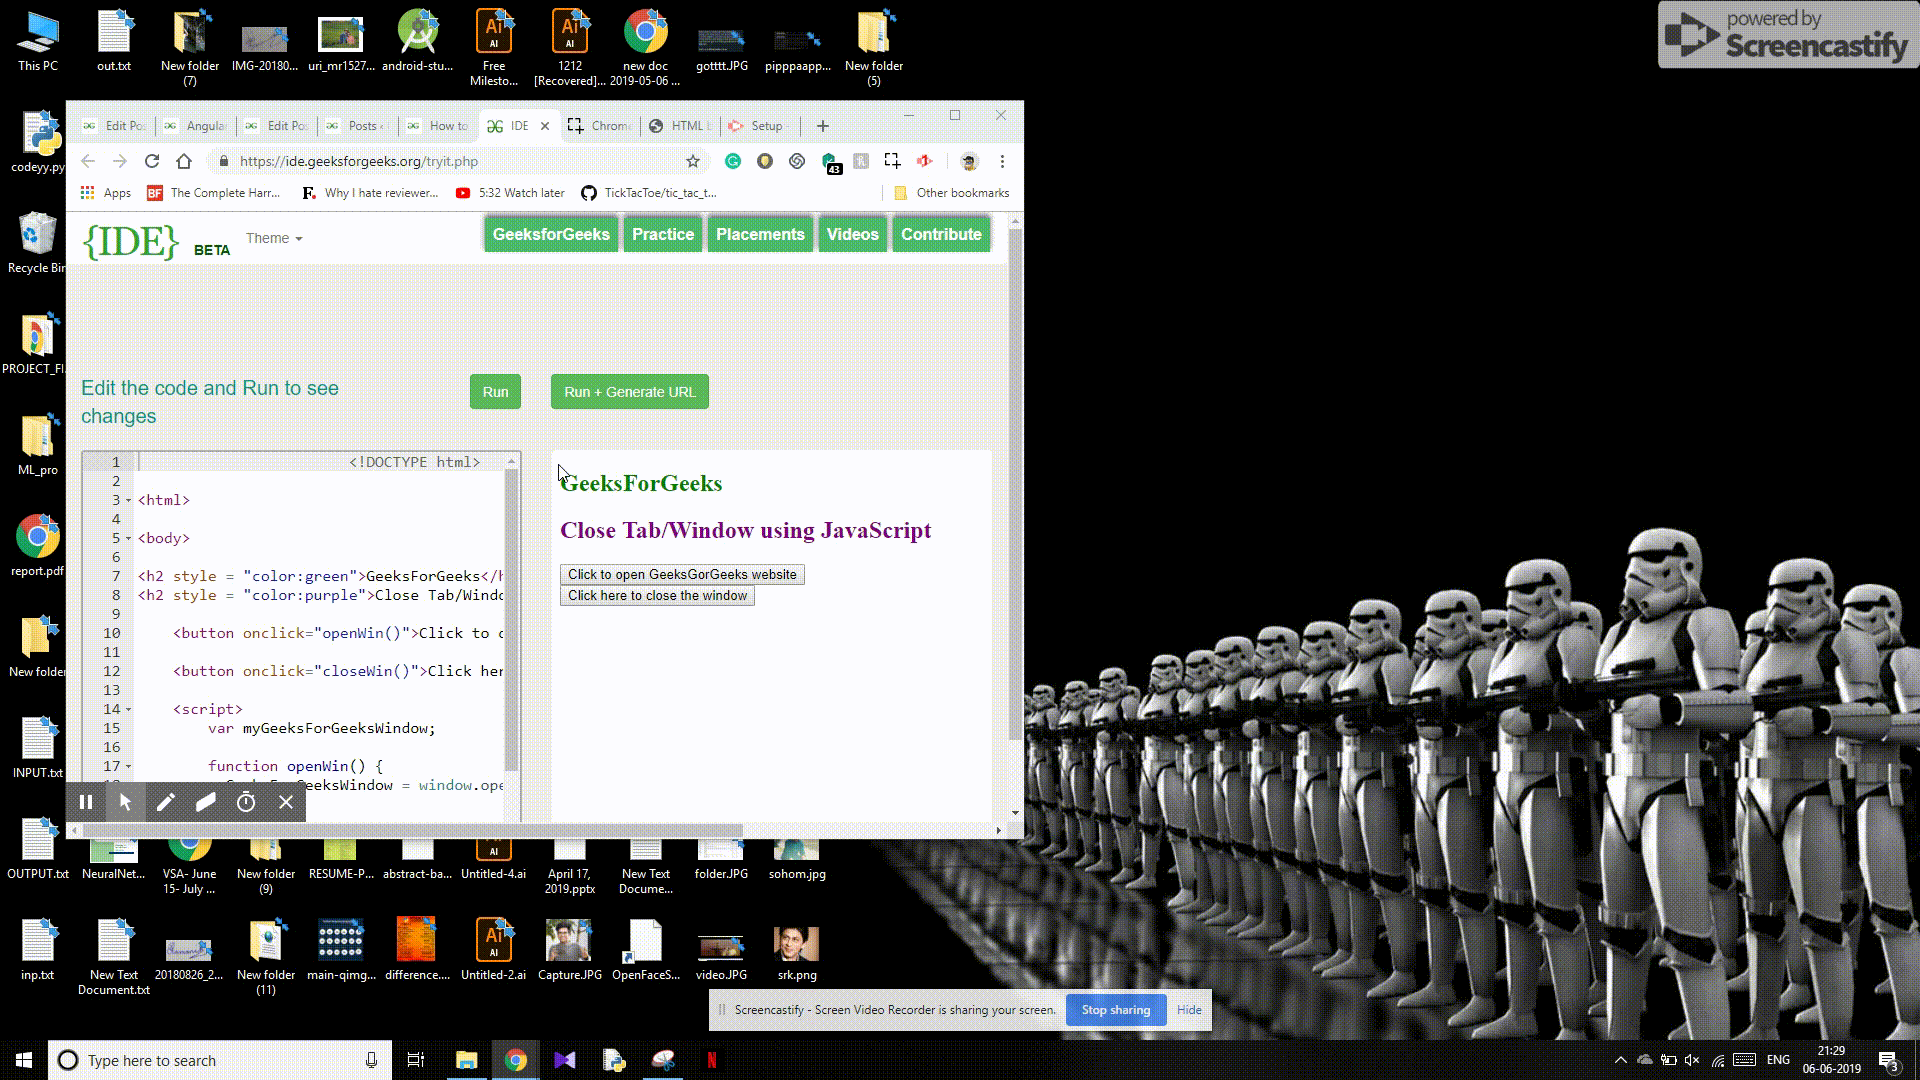Open Netflix from the taskbar
The image size is (1920, 1080).
point(712,1060)
